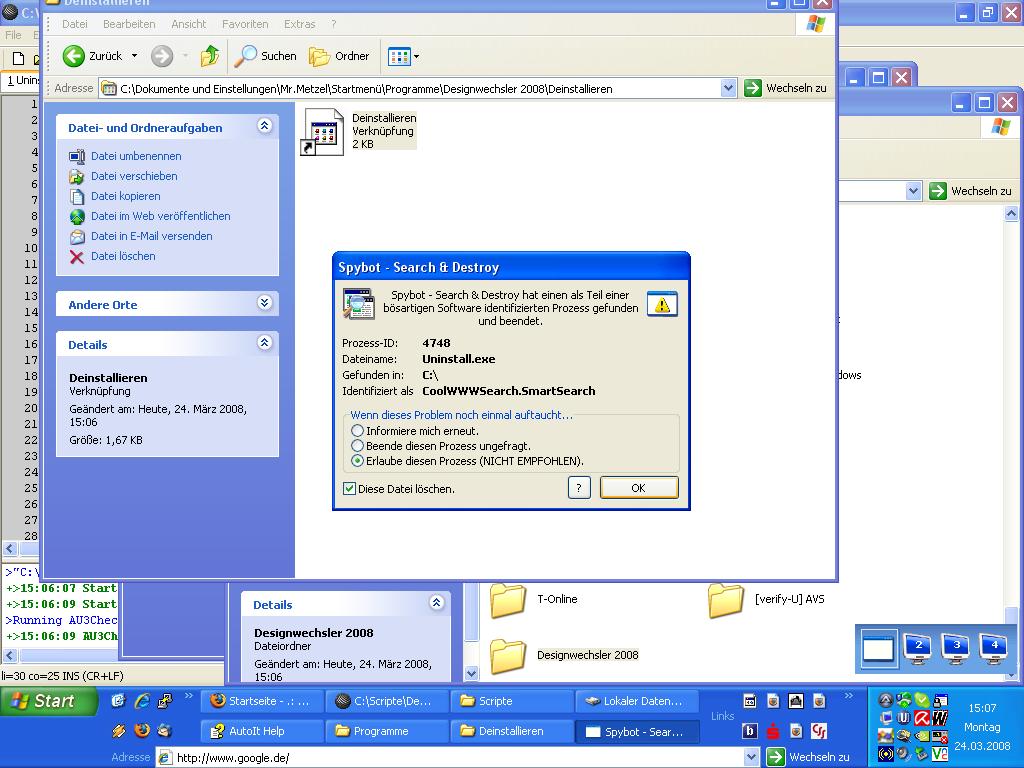Select 'Beende diesen Prozess ungefragt' option
Viewport: 1024px width, 768px height.
tap(358, 446)
